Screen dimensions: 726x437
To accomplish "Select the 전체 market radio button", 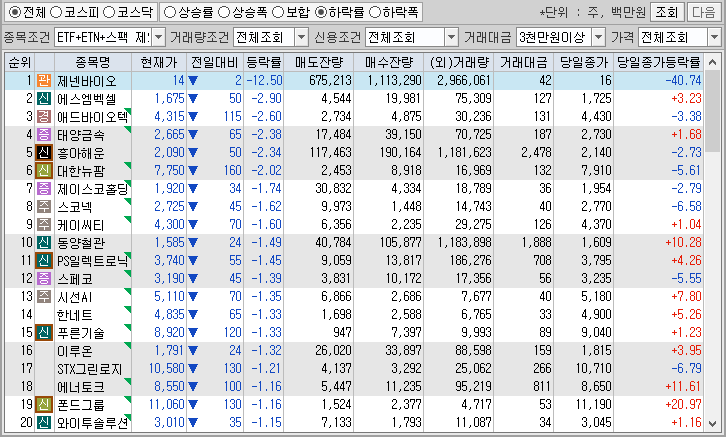I will pyautogui.click(x=15, y=12).
